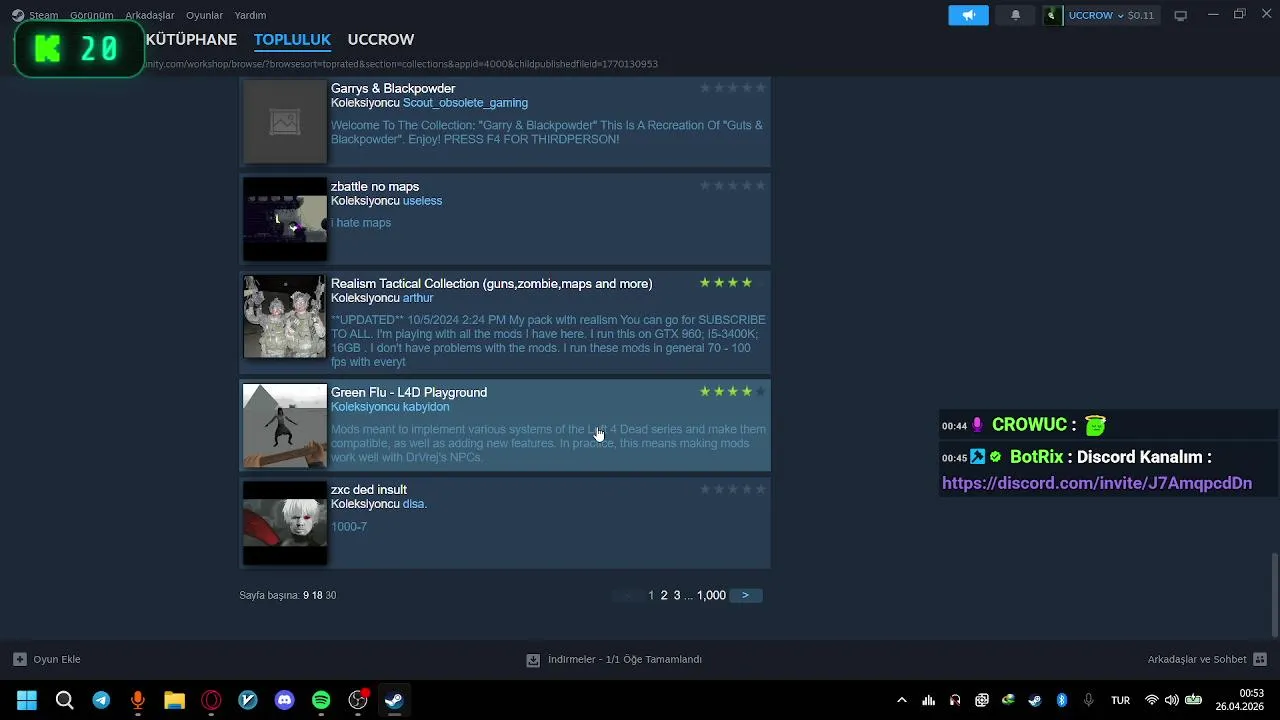
Task: Open Green Flu - L4D Playground collection
Action: pyautogui.click(x=409, y=392)
